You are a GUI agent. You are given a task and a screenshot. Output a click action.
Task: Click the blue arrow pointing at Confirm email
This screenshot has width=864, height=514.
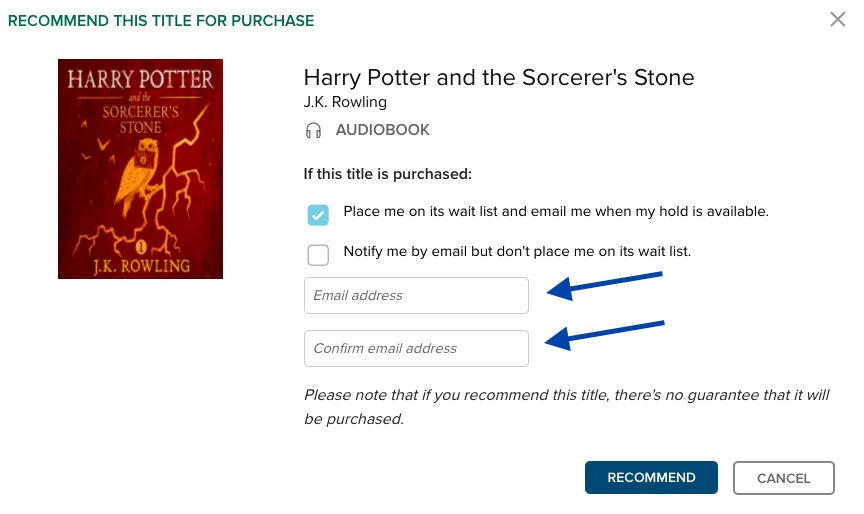pos(604,335)
